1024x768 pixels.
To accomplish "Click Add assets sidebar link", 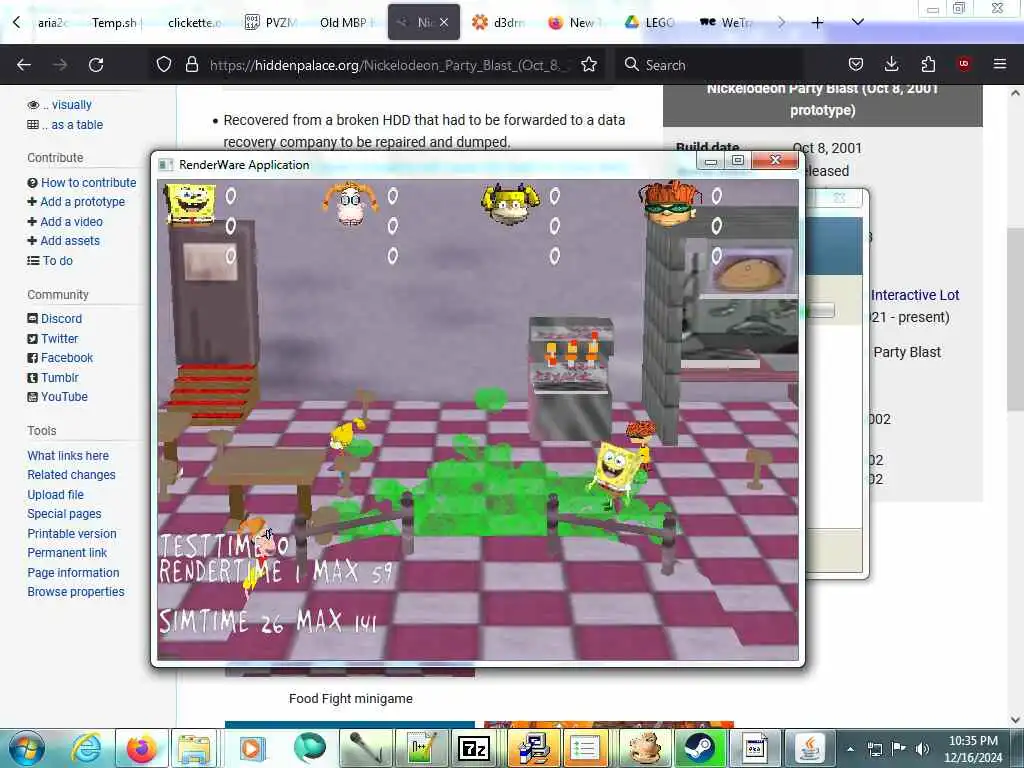I will (70, 240).
